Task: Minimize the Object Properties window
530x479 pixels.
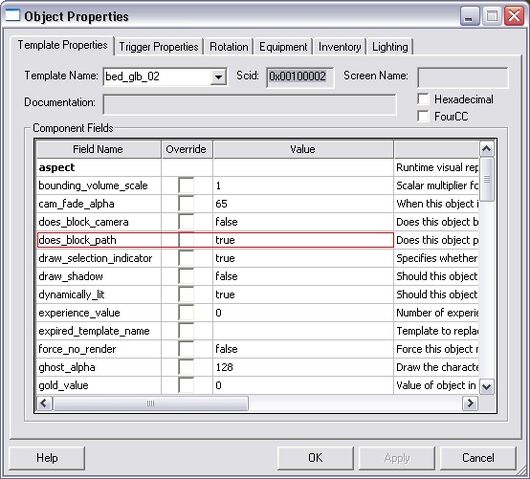Action: tap(470, 16)
